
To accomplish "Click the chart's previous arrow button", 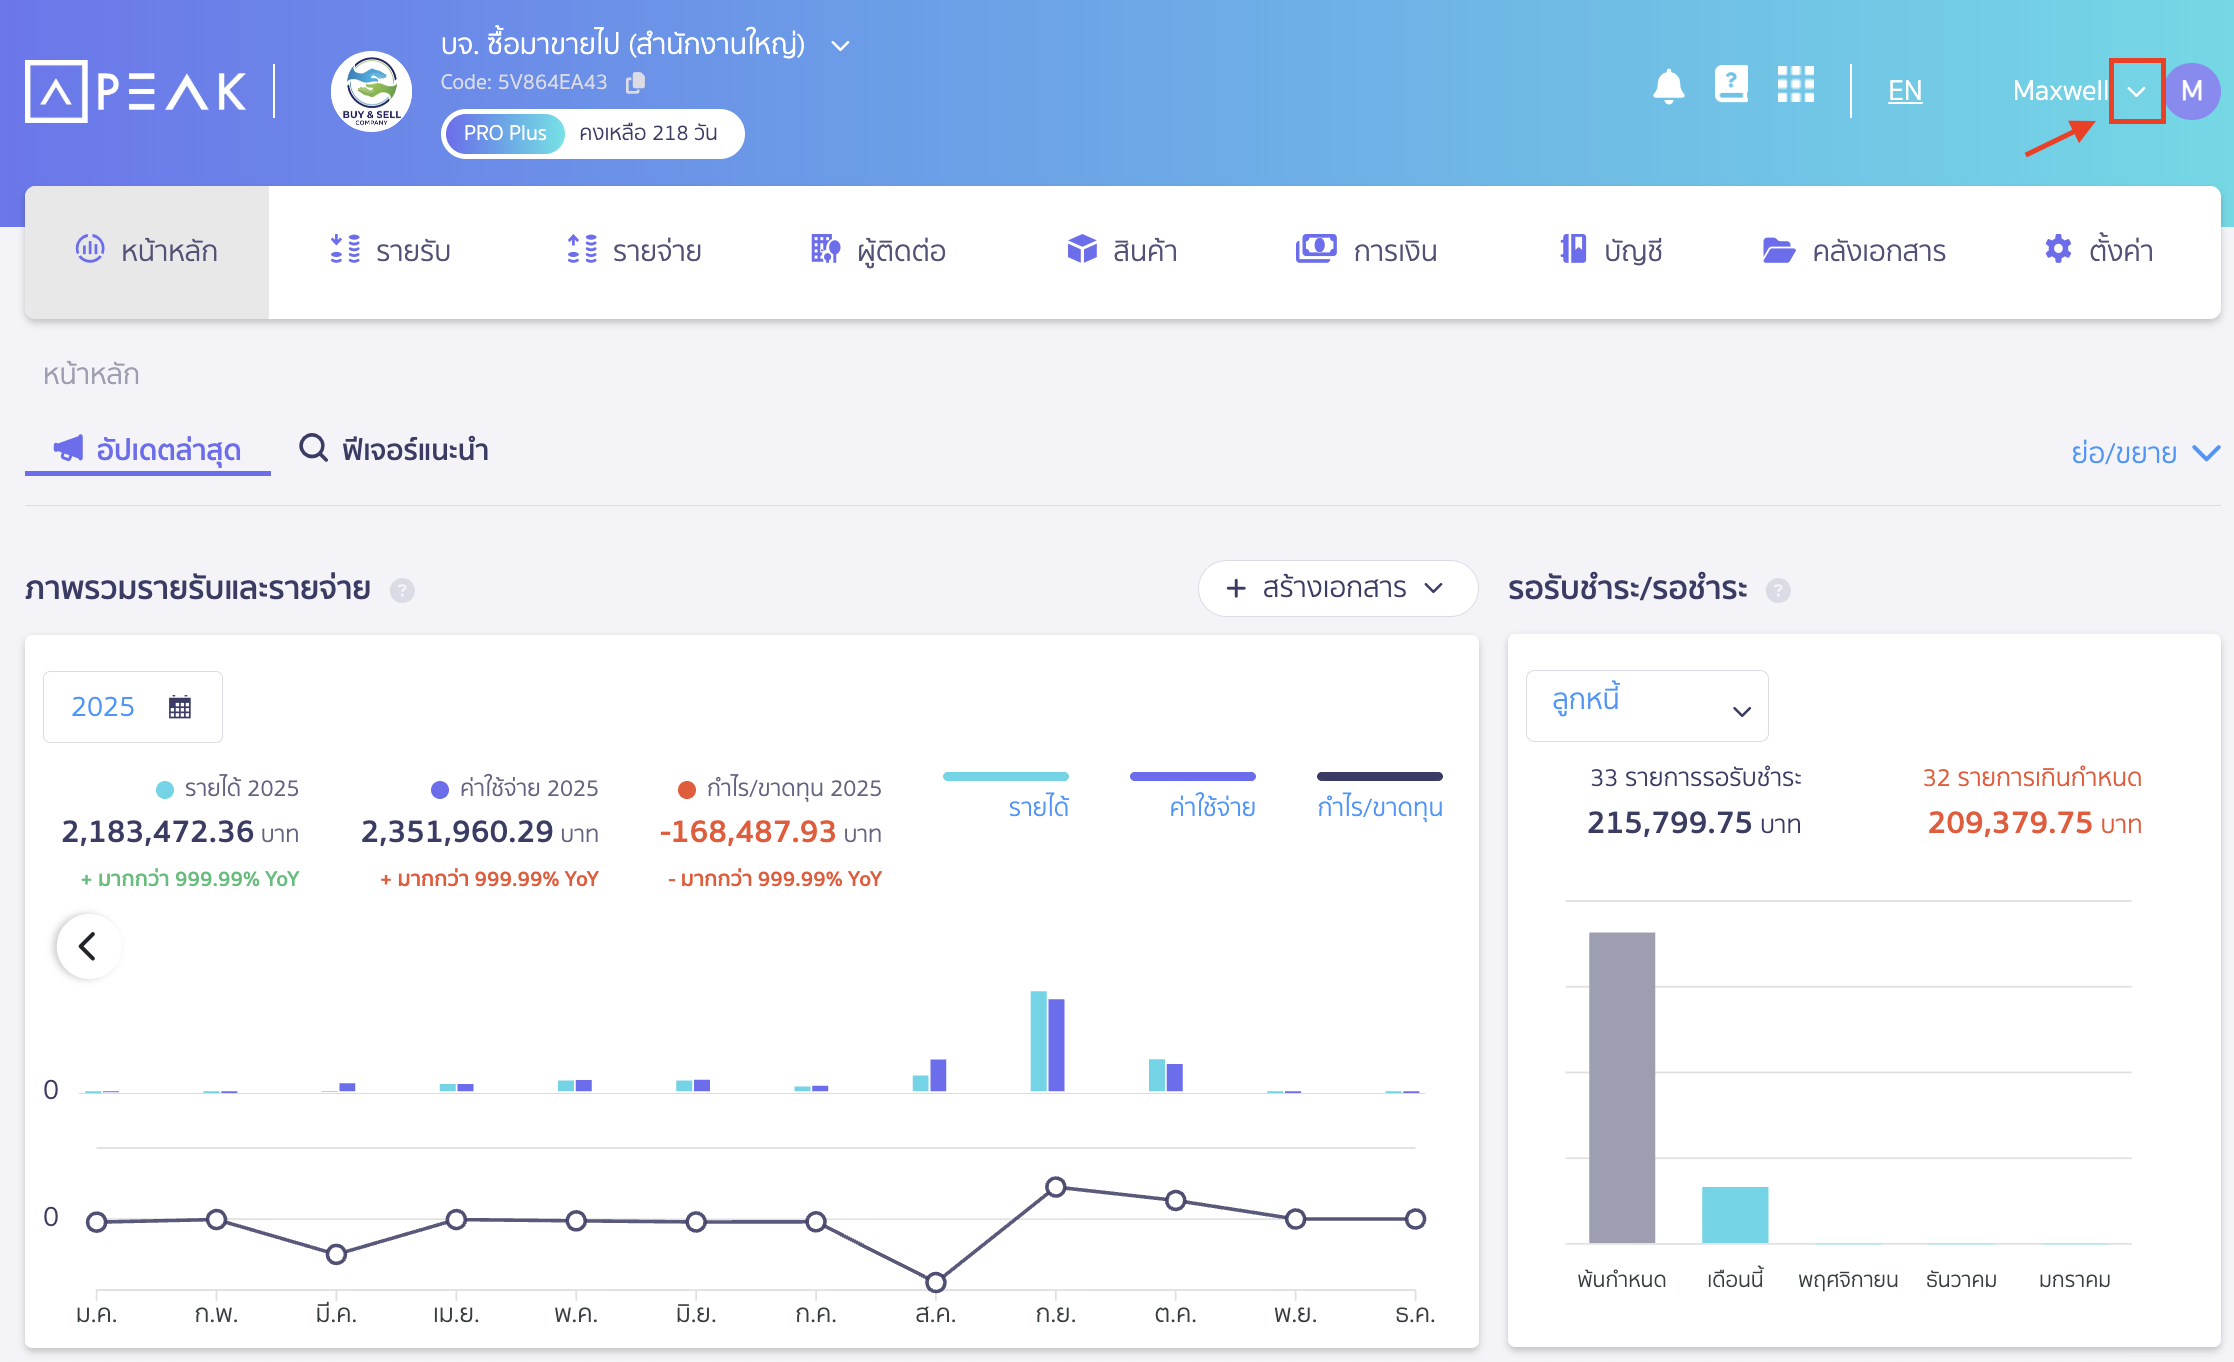I will [x=88, y=946].
